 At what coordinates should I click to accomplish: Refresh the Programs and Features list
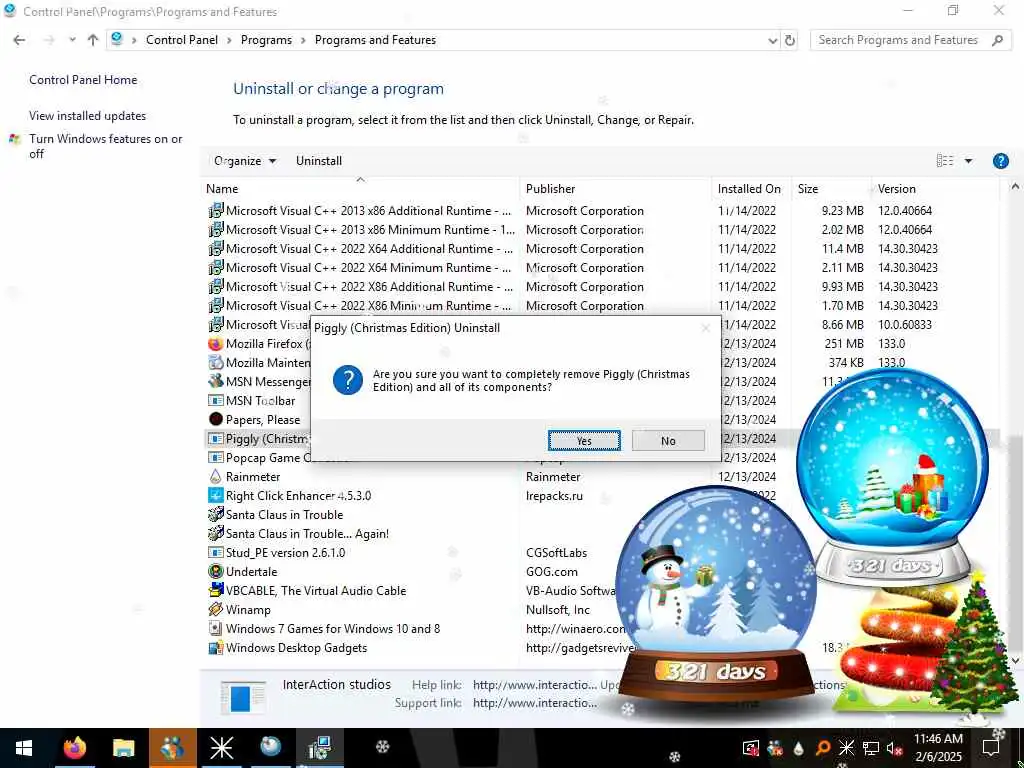(790, 40)
